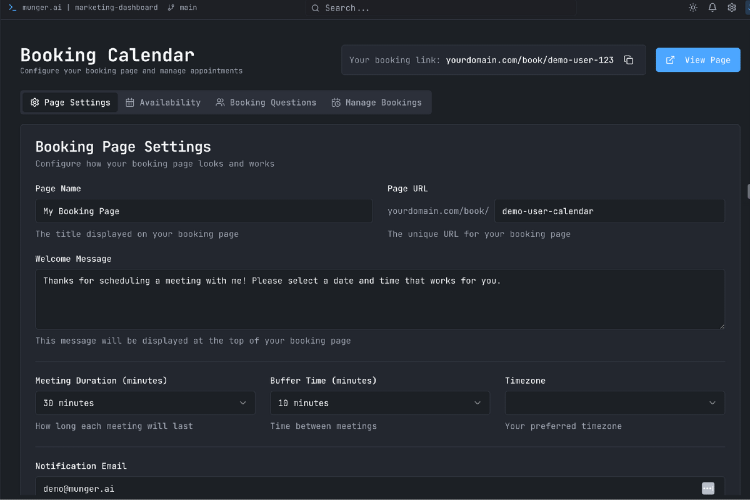The image size is (750, 500).
Task: Open the settings gear icon in top bar
Action: (x=731, y=8)
